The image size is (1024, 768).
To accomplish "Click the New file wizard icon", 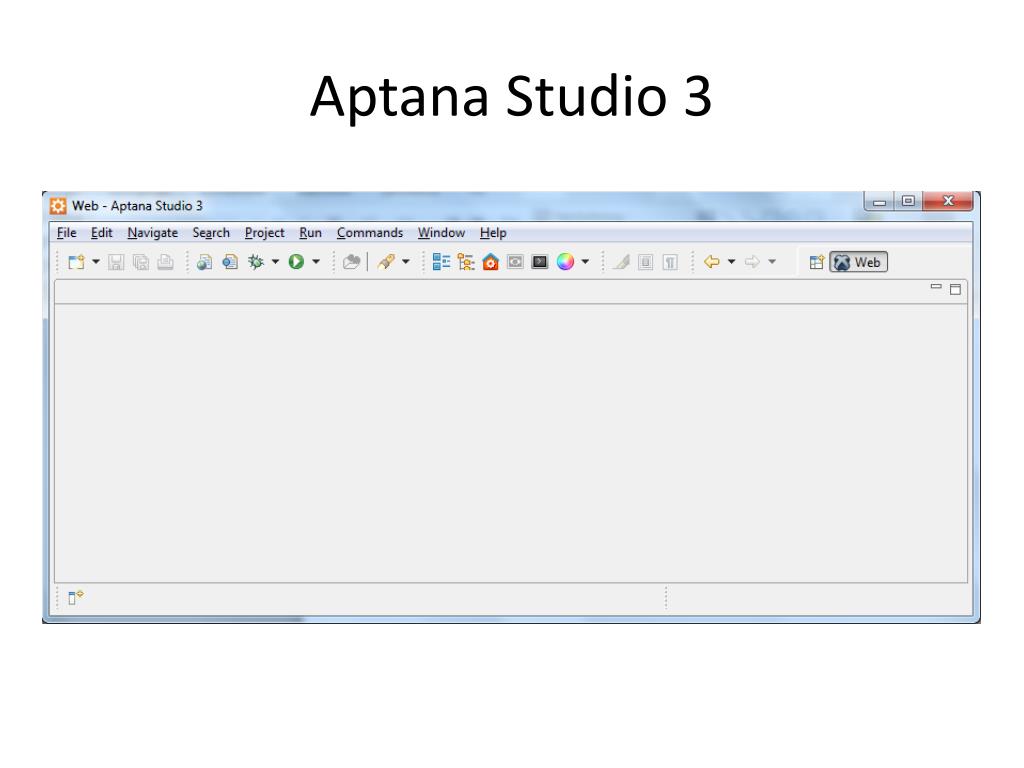I will pos(76,262).
